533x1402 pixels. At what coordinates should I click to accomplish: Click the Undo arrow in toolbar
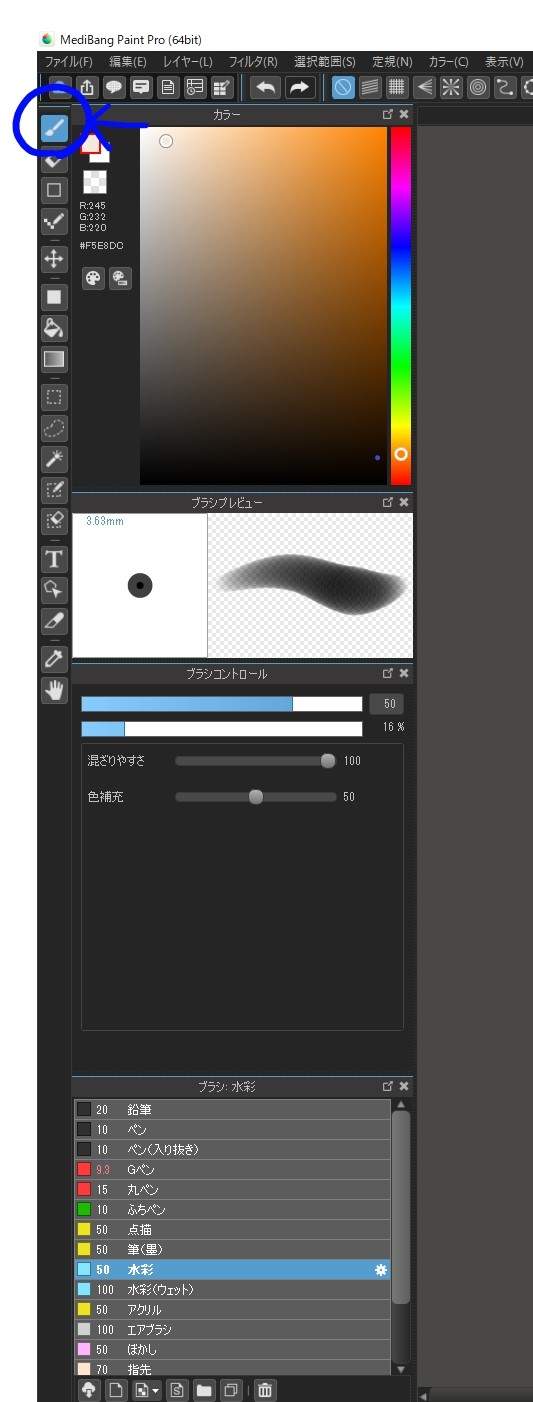click(265, 87)
